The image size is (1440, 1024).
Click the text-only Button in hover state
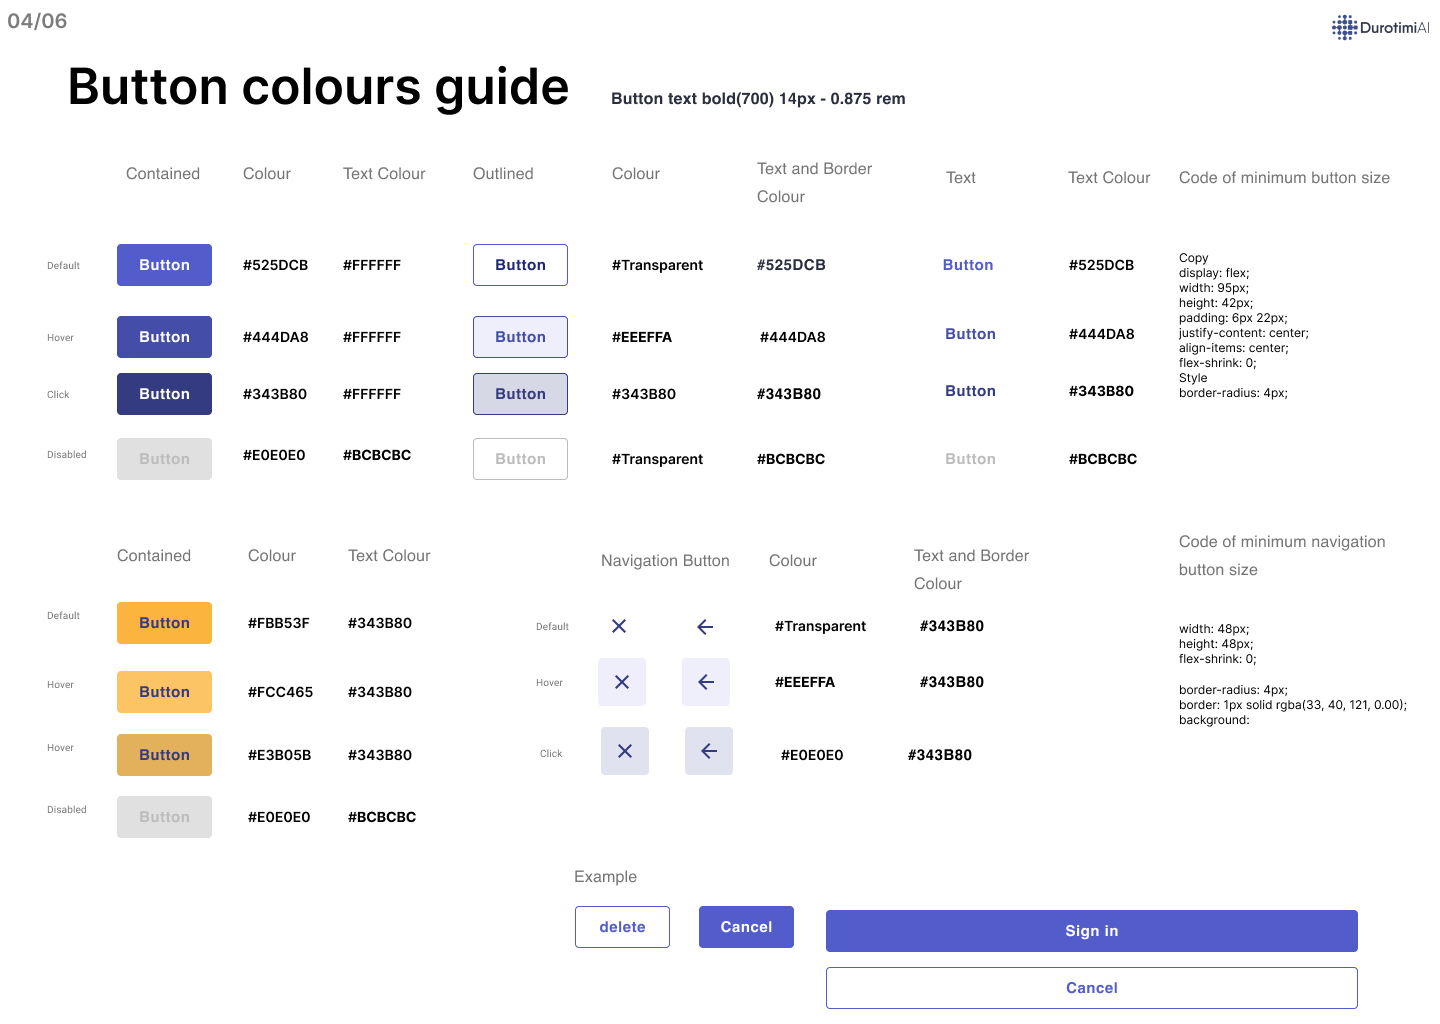click(x=970, y=333)
